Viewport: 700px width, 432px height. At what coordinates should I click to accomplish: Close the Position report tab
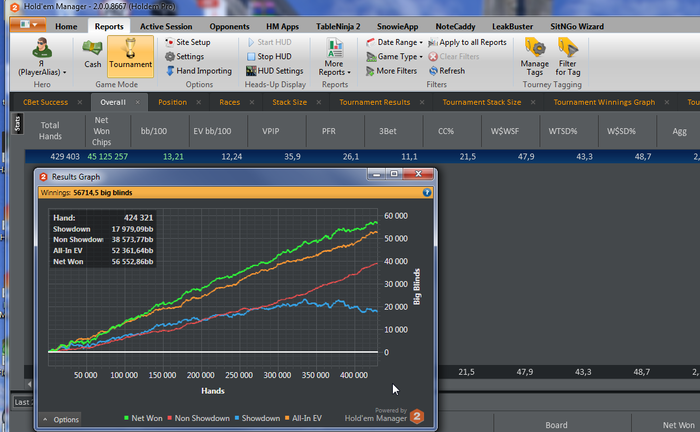199,102
